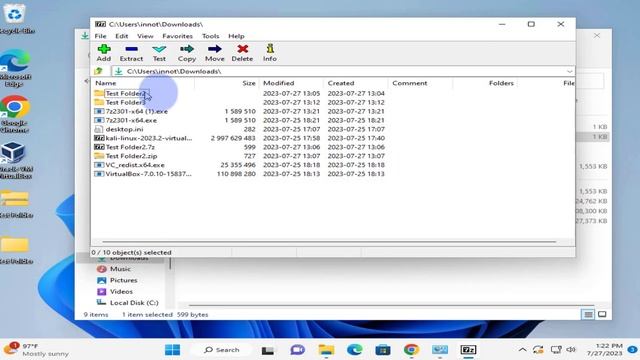Open the Edit menu

pyautogui.click(x=122, y=36)
